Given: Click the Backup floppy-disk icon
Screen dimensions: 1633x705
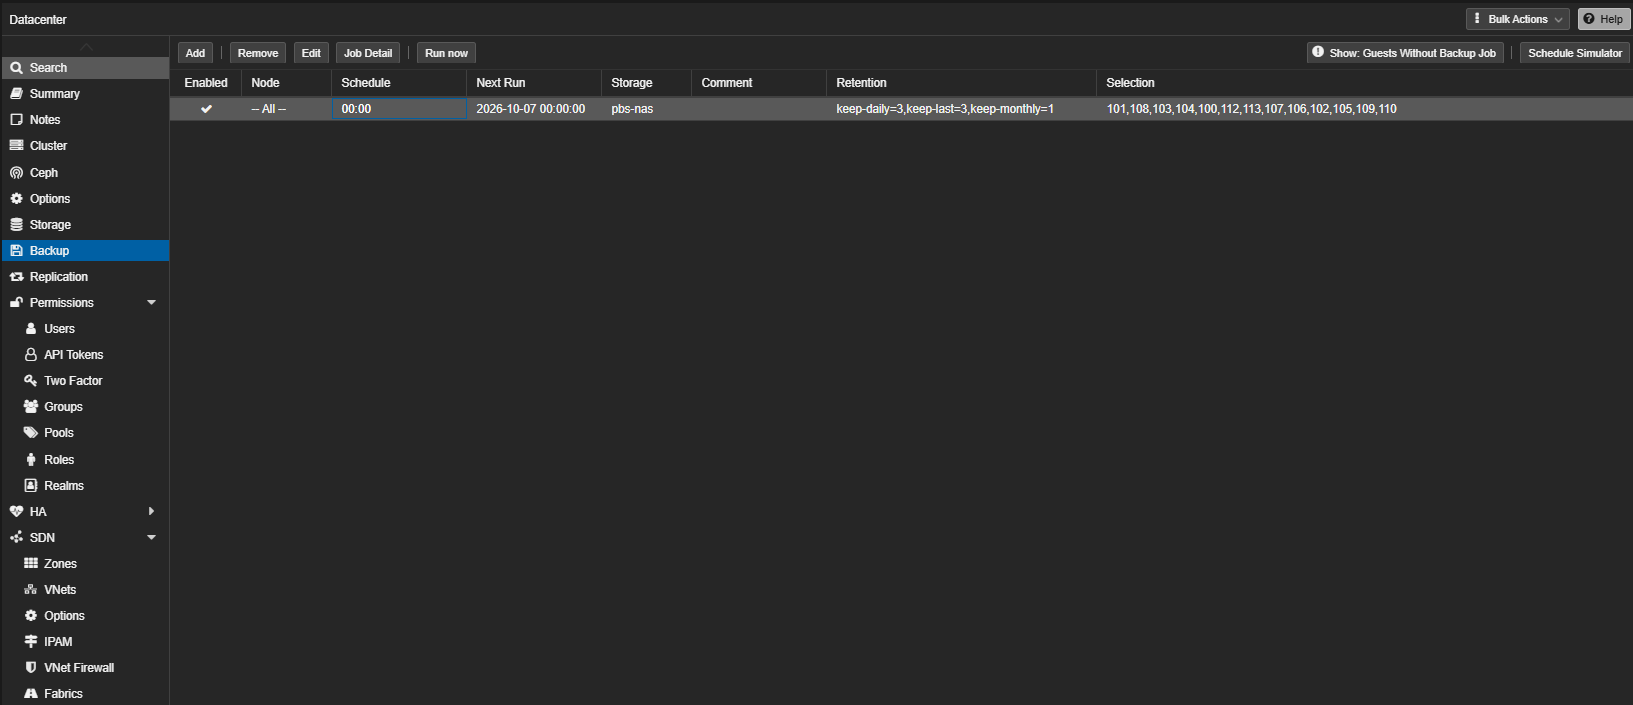Looking at the screenshot, I should [x=16, y=251].
